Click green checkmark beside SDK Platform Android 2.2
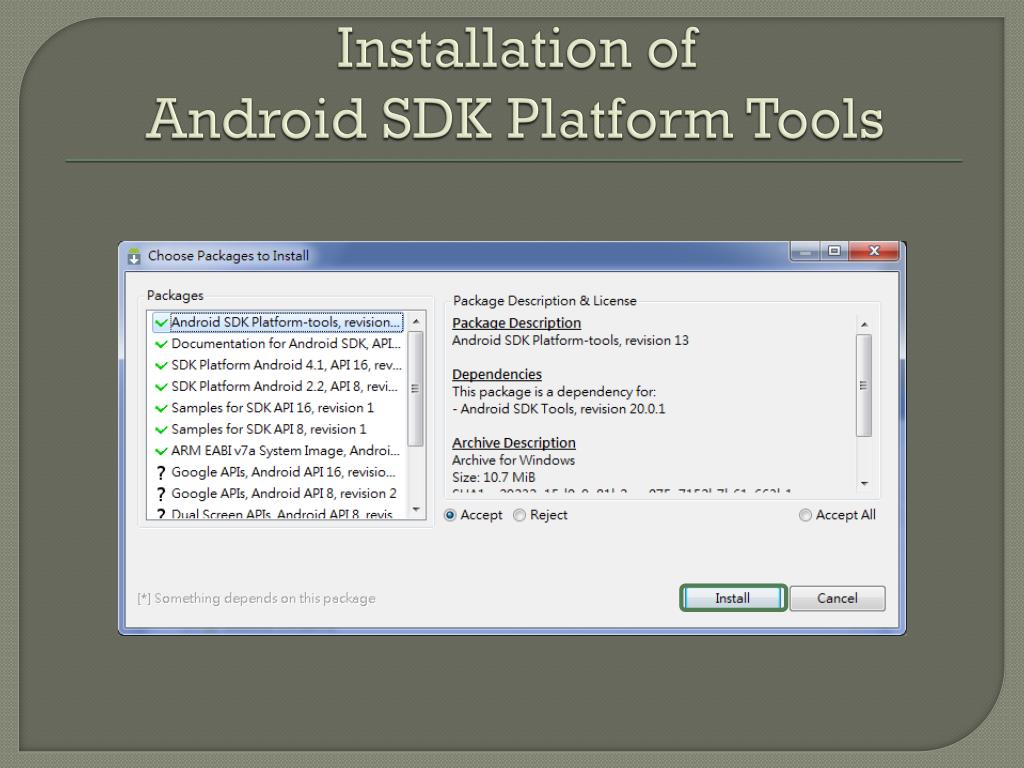Image resolution: width=1024 pixels, height=768 pixels. pyautogui.click(x=161, y=387)
